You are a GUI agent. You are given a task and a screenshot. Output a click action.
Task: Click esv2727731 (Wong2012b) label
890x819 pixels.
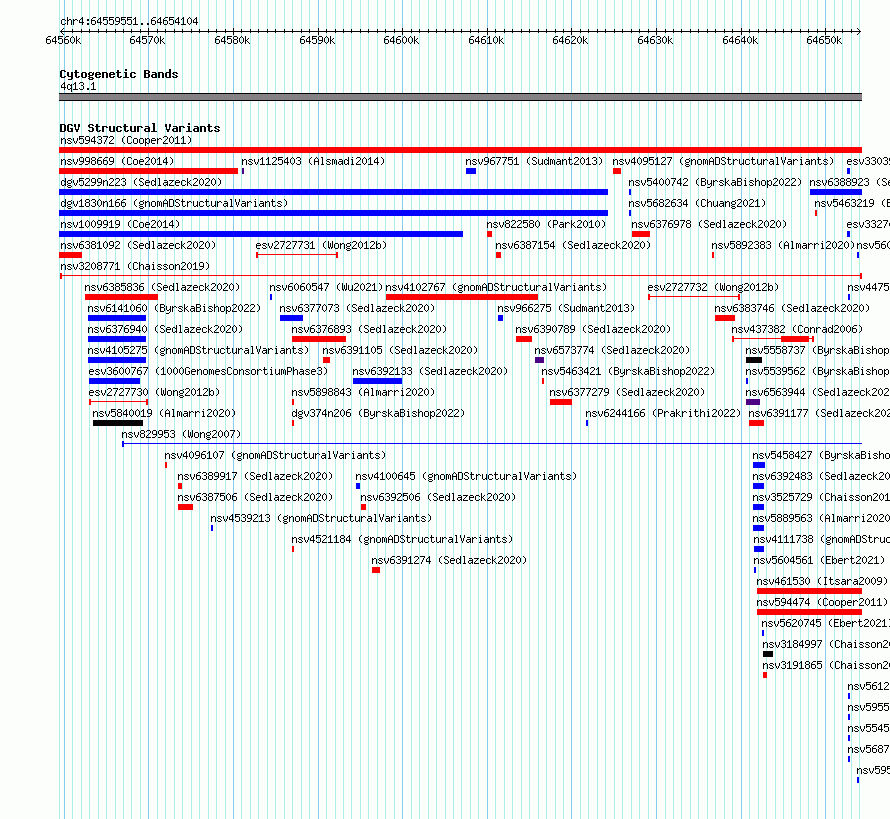point(321,245)
